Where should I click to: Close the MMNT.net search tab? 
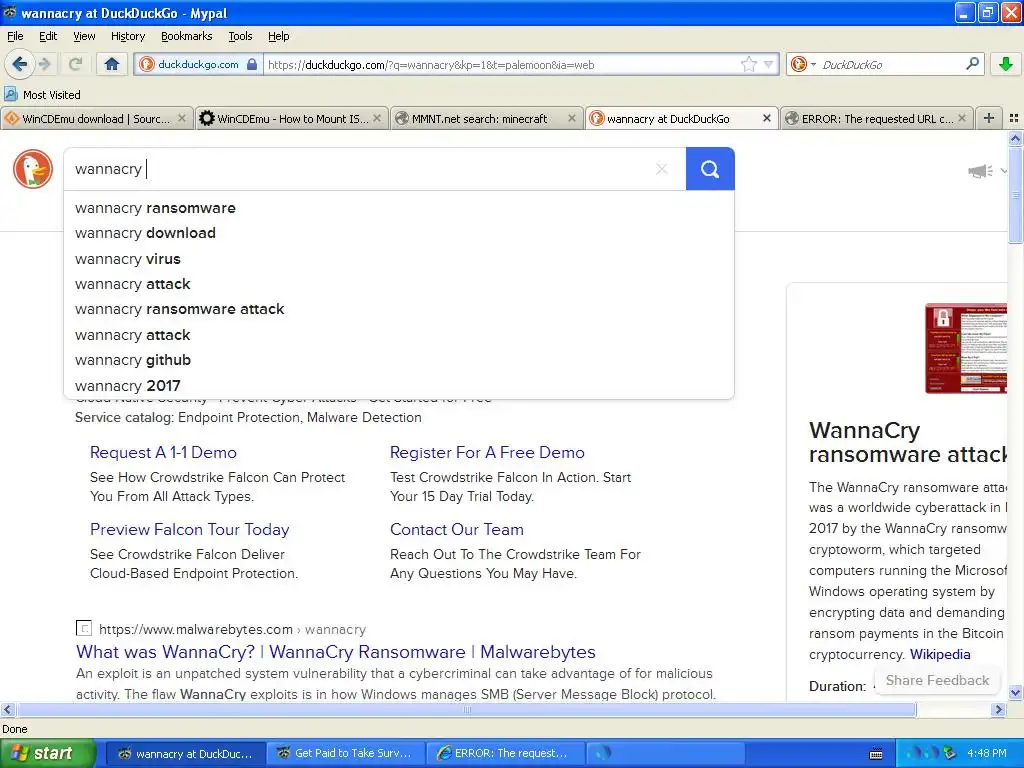(572, 118)
